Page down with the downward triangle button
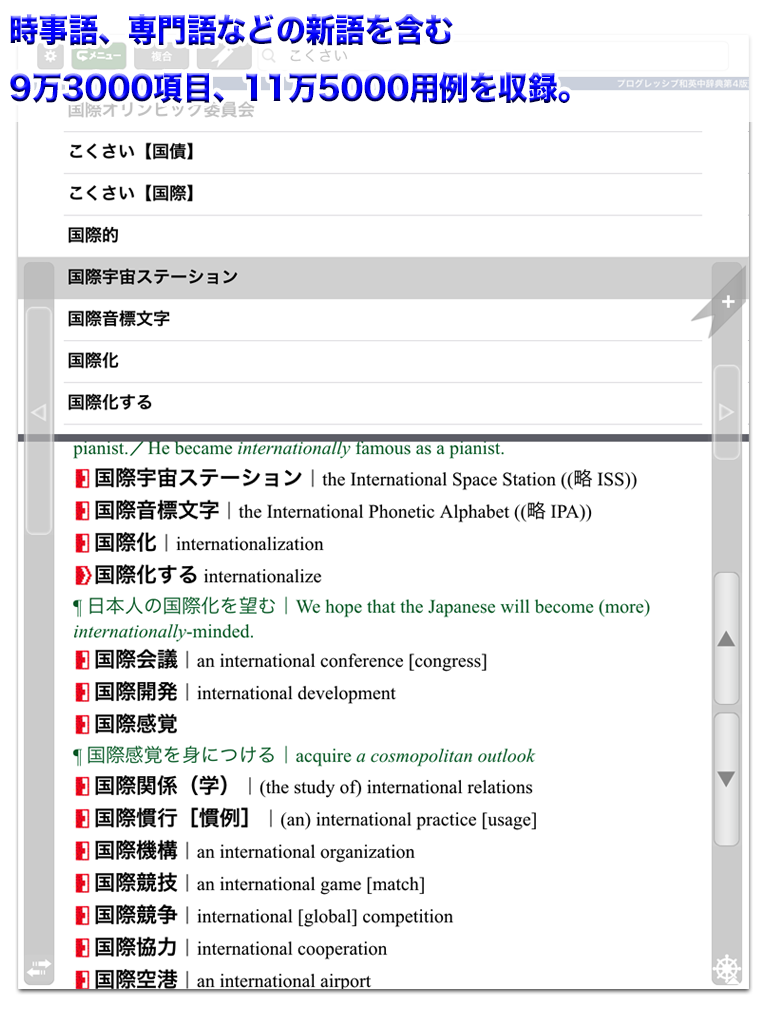The image size is (768, 1024). point(727,779)
